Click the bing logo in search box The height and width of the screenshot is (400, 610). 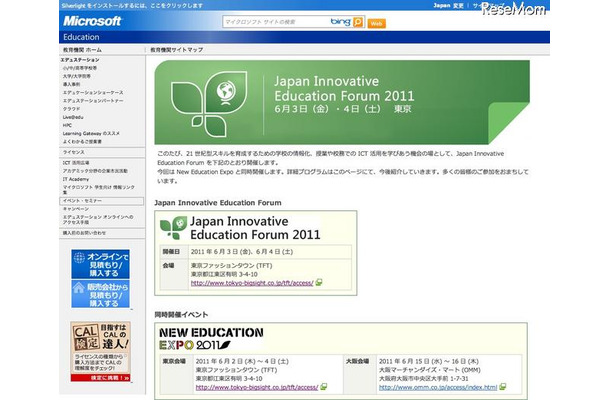point(340,22)
